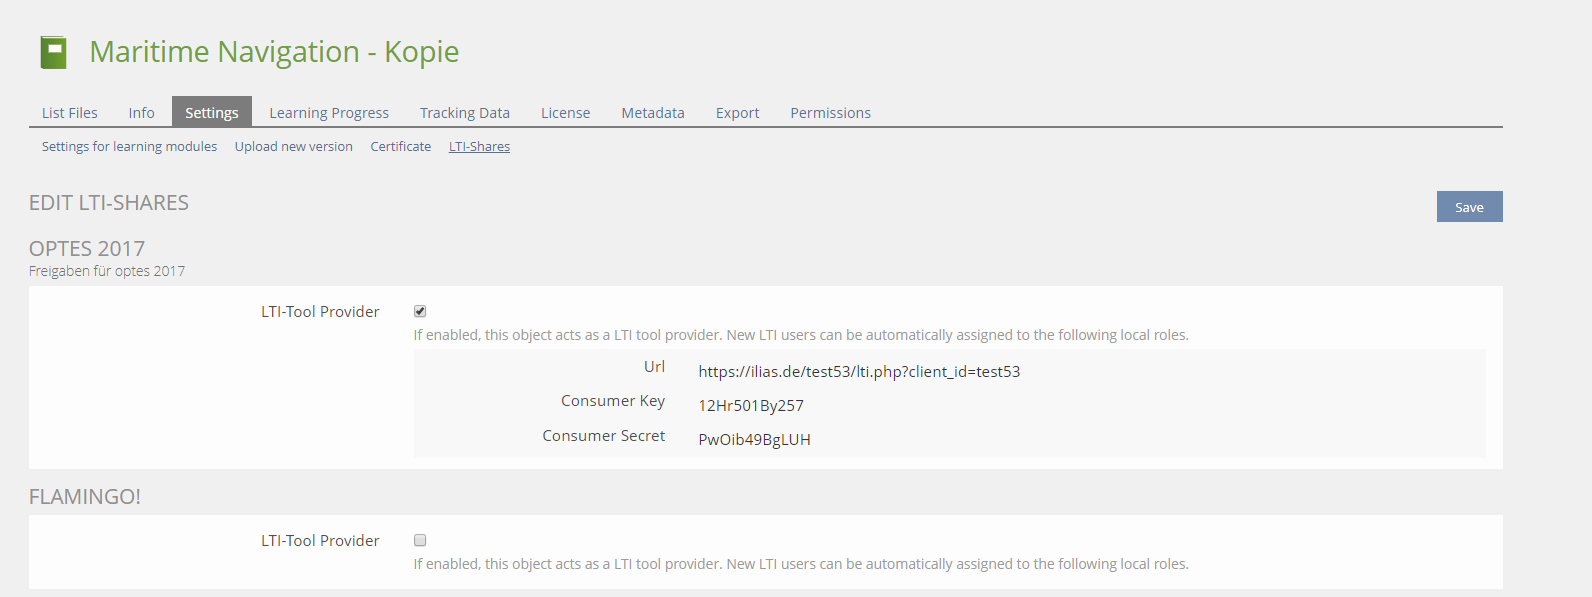Save the LTI-Shares settings
The image size is (1592, 597).
pyautogui.click(x=1468, y=207)
